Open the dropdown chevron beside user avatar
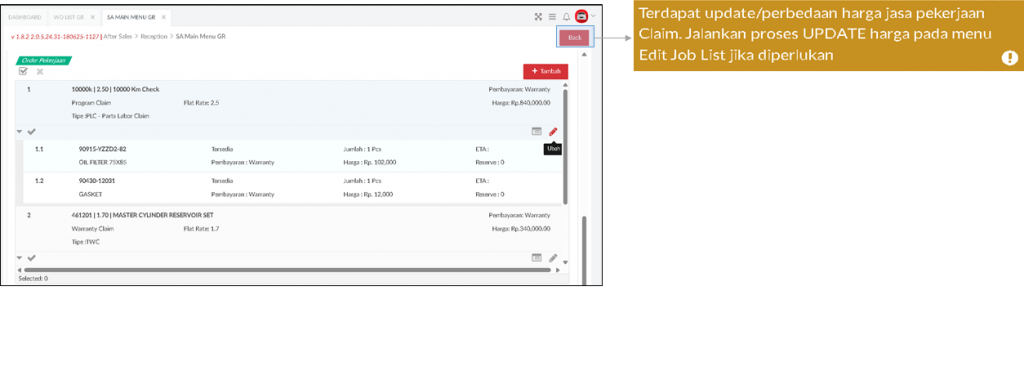 [x=593, y=16]
